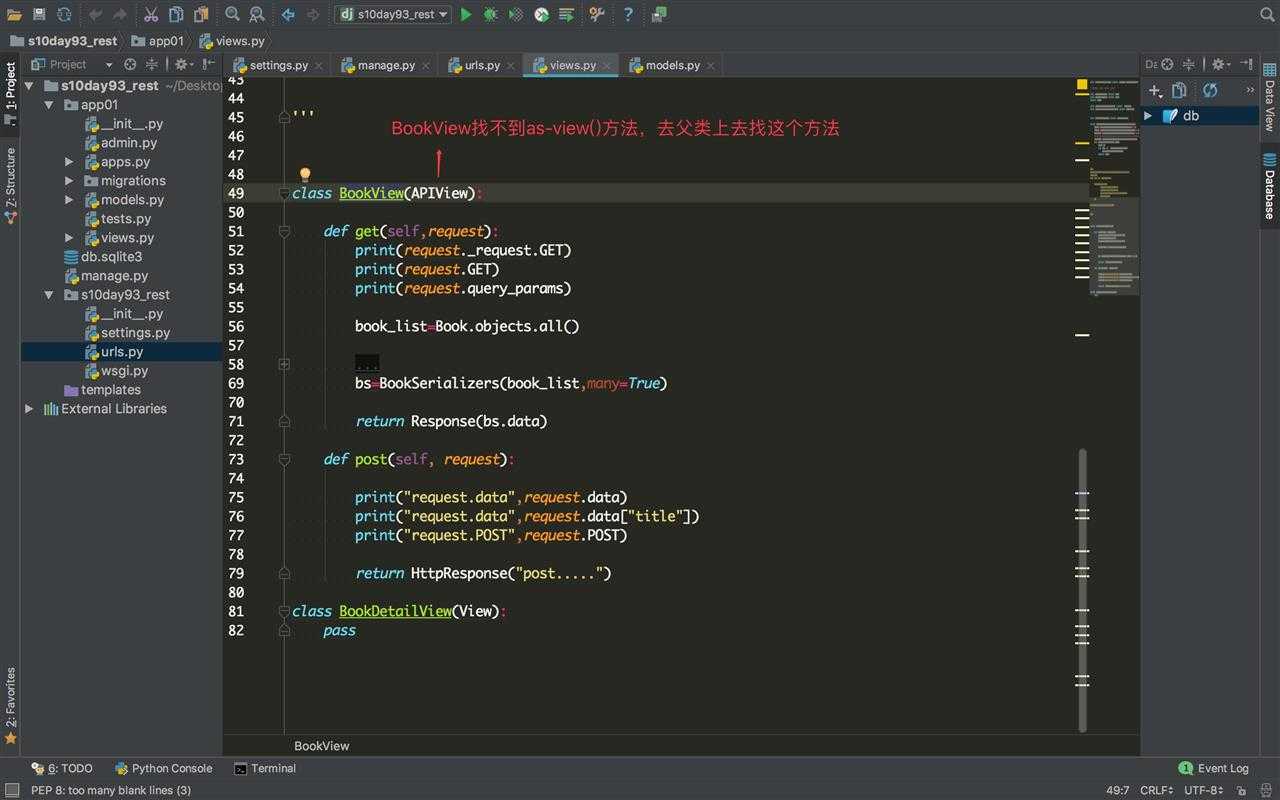Click the Paste clipboard toolbar icon
1280x800 pixels.
[201, 14]
